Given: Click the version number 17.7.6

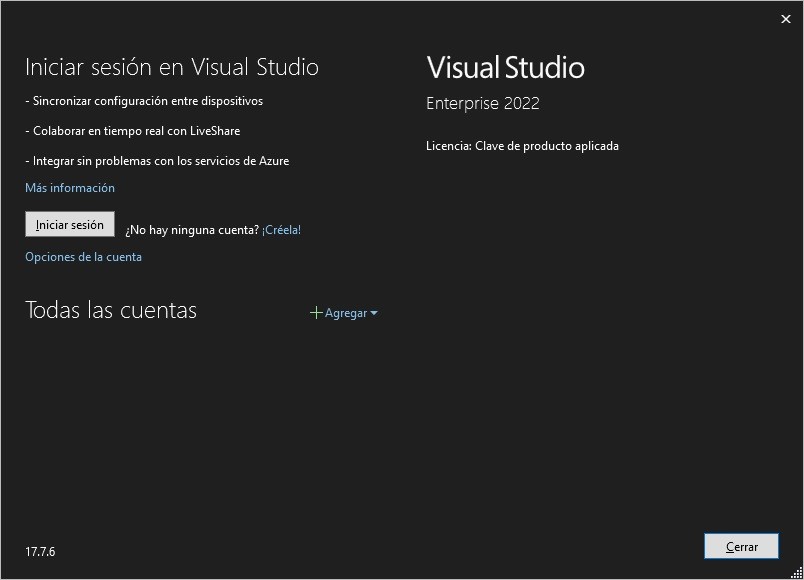Looking at the screenshot, I should point(40,551).
